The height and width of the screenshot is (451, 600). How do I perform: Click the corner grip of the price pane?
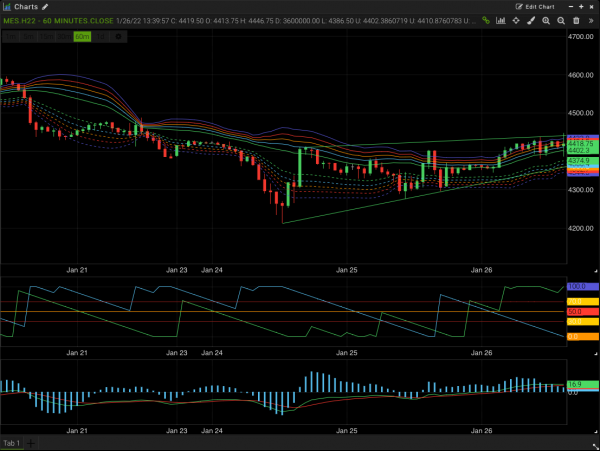tap(595, 271)
